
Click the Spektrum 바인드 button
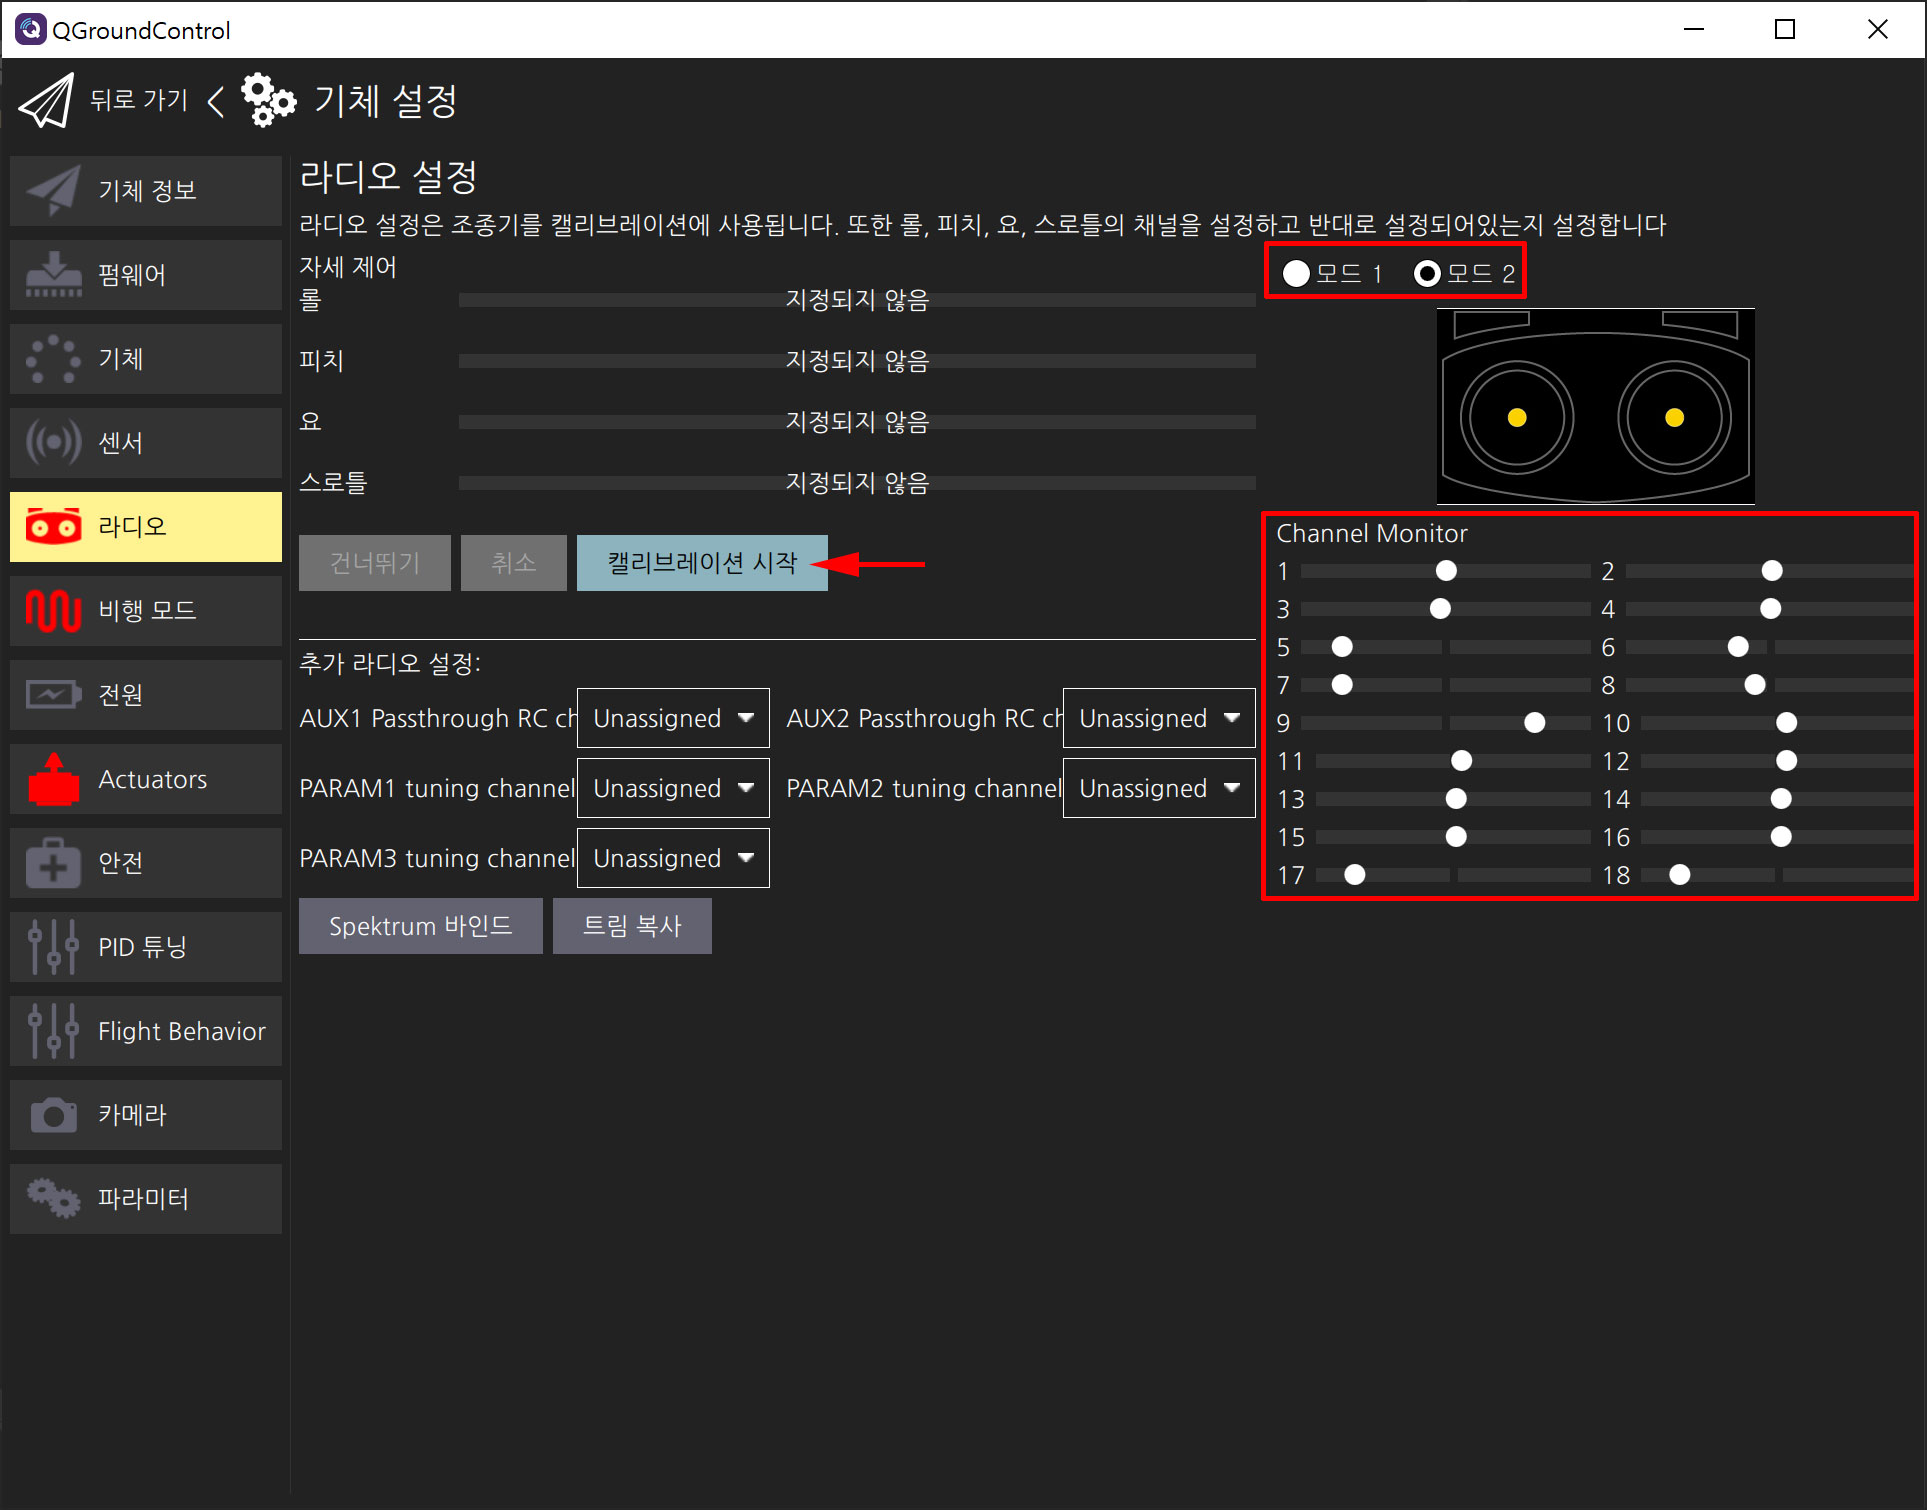pyautogui.click(x=420, y=926)
